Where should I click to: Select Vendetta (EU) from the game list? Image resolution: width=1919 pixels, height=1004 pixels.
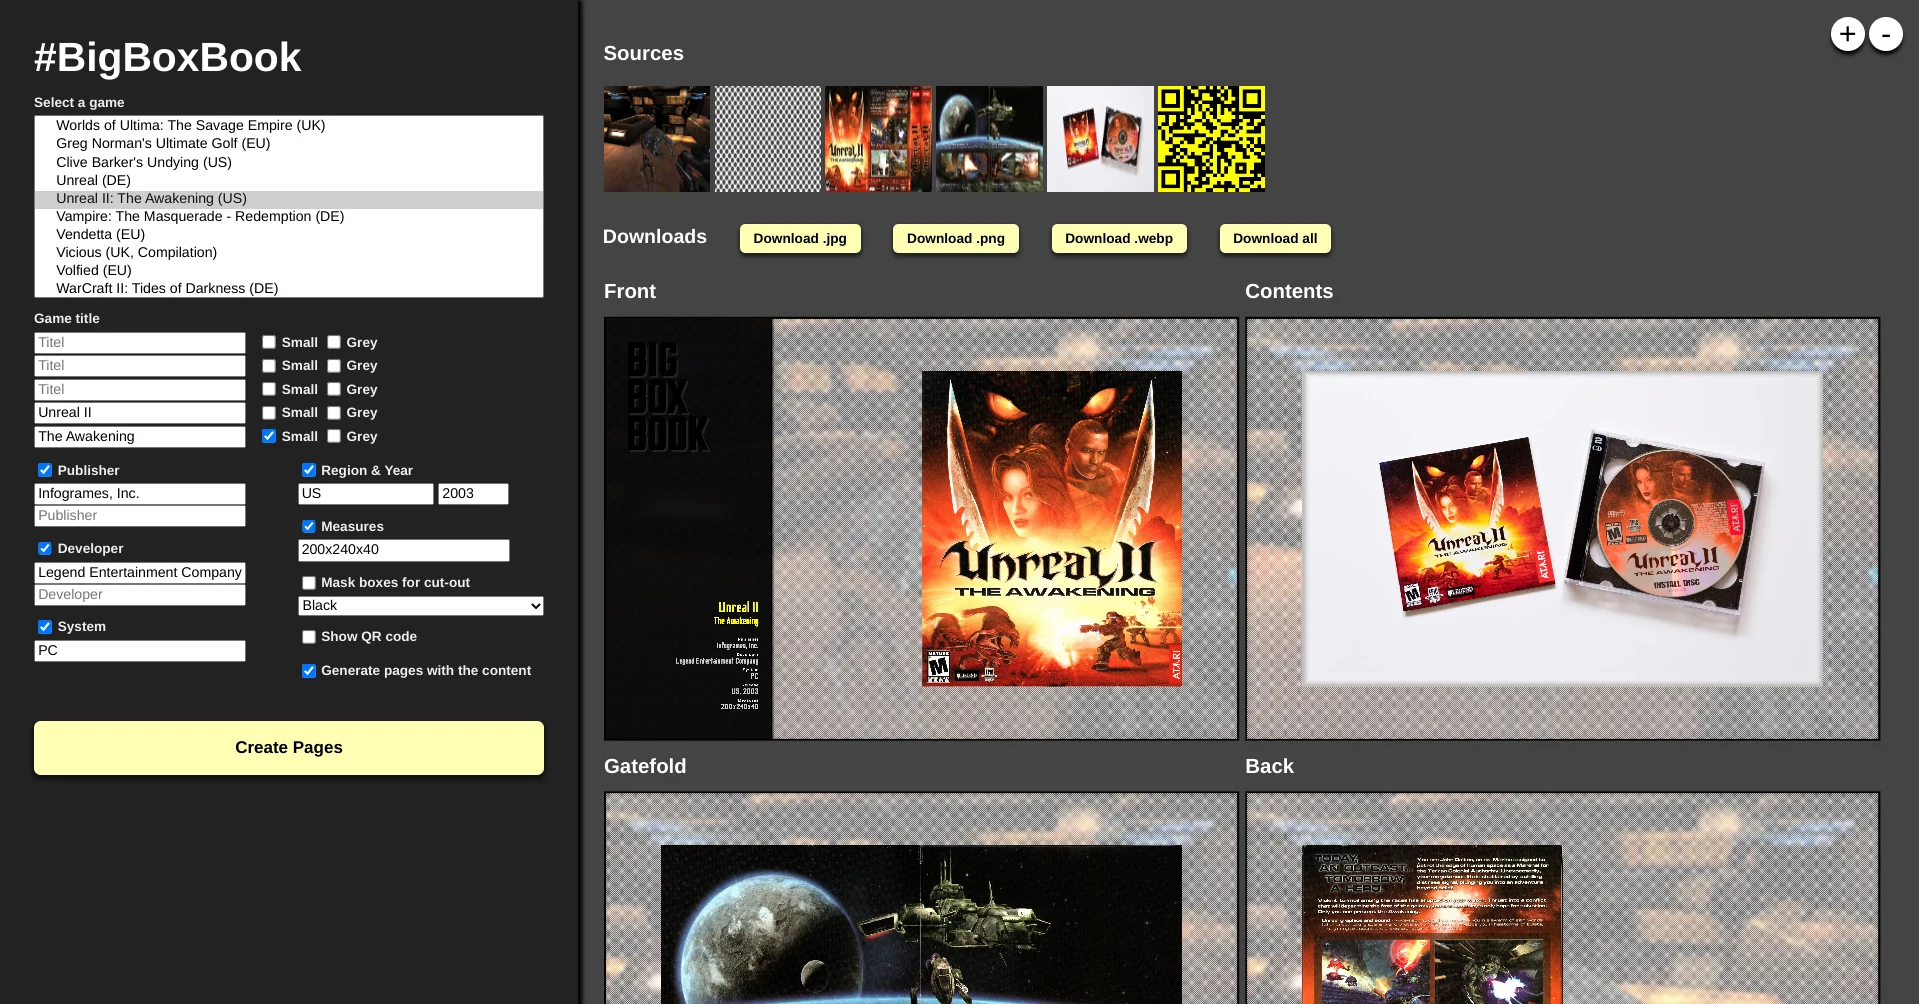pos(100,234)
